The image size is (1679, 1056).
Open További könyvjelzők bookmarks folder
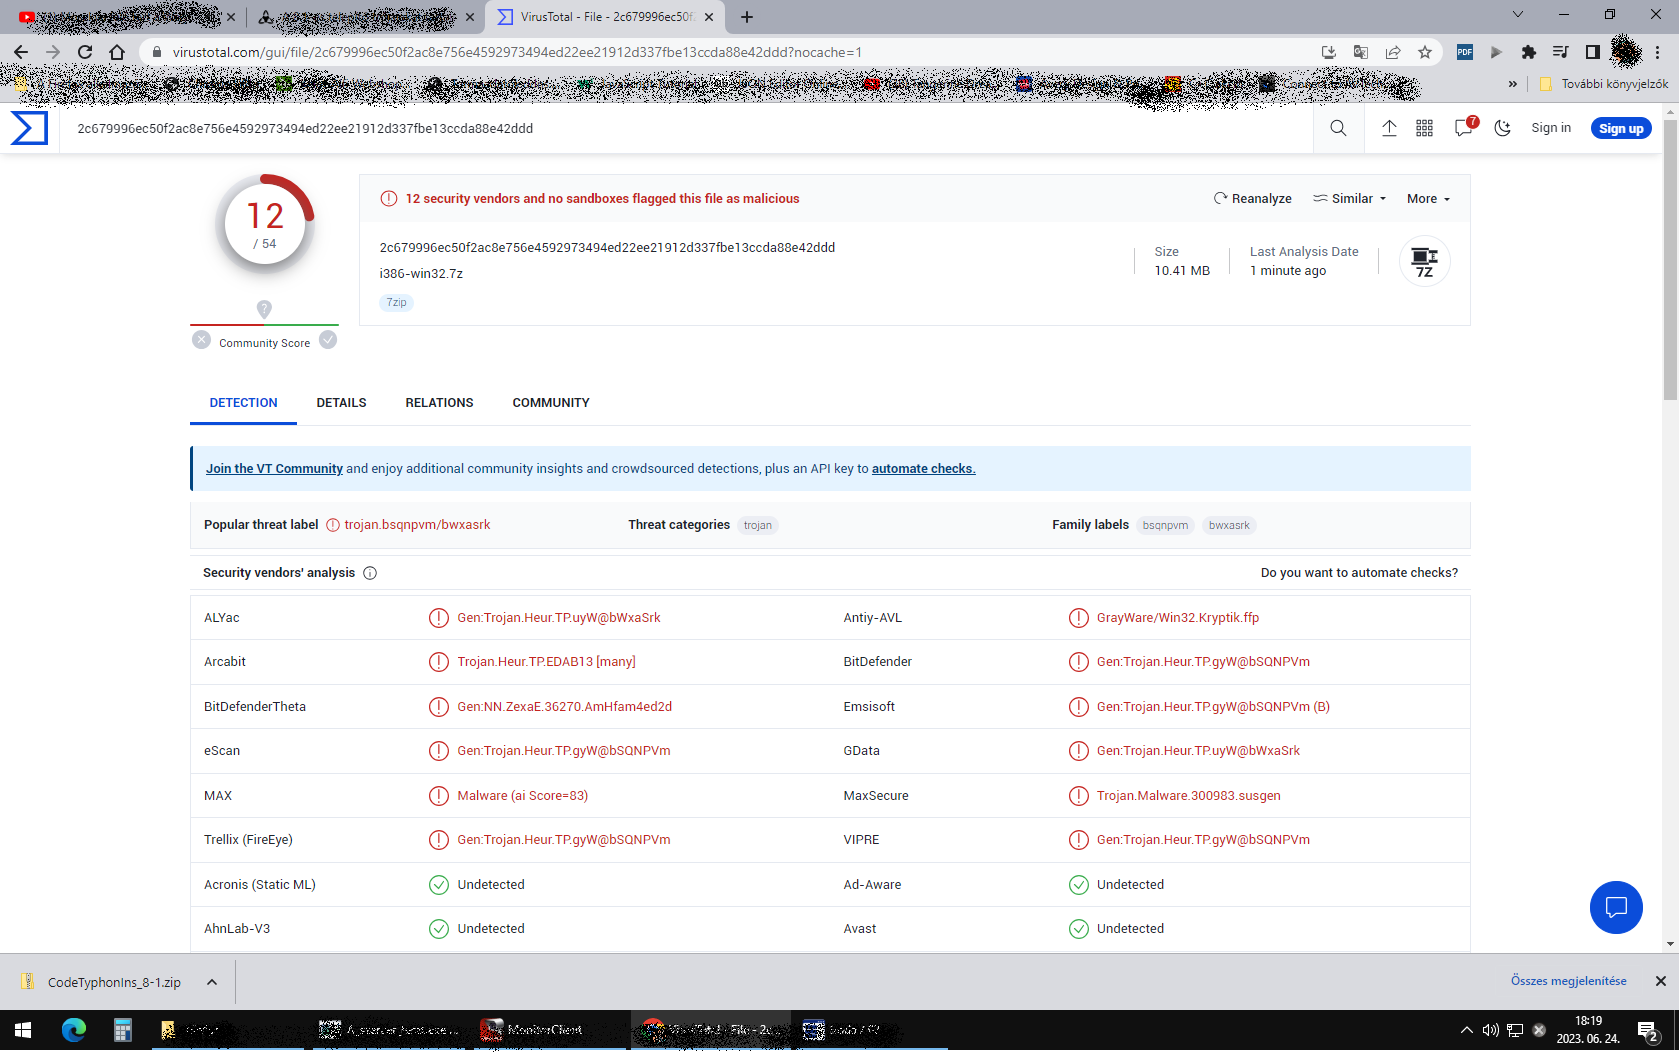(x=1604, y=84)
